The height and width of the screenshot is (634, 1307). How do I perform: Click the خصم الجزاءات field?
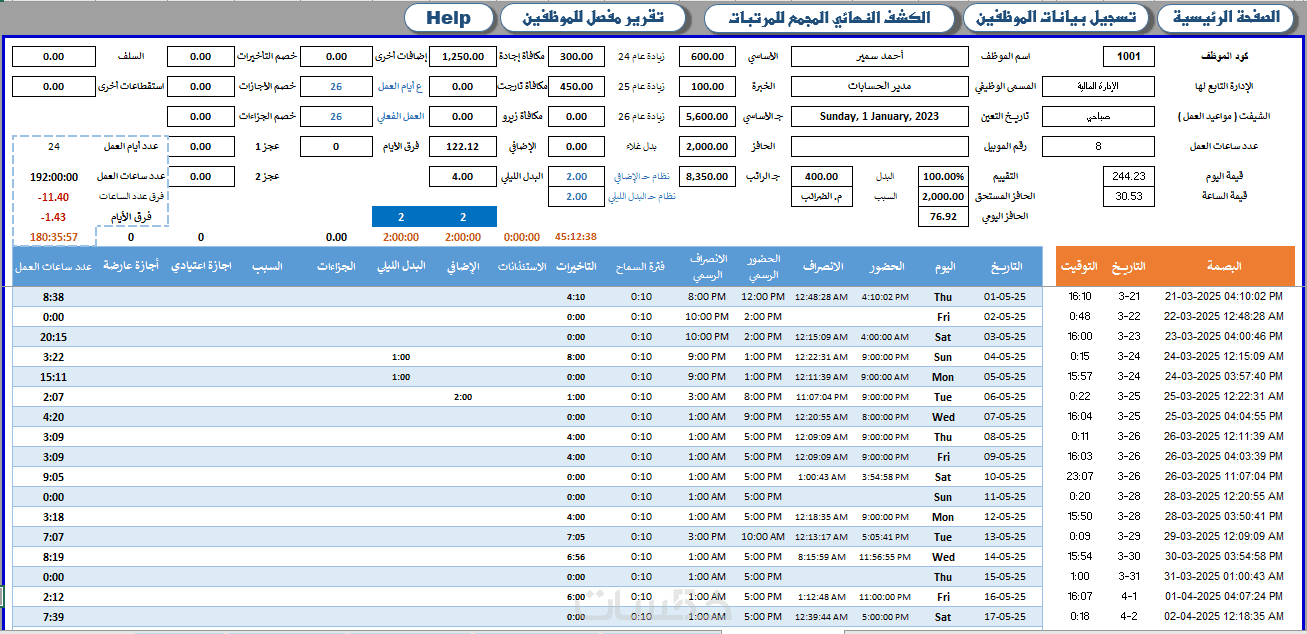[200, 117]
